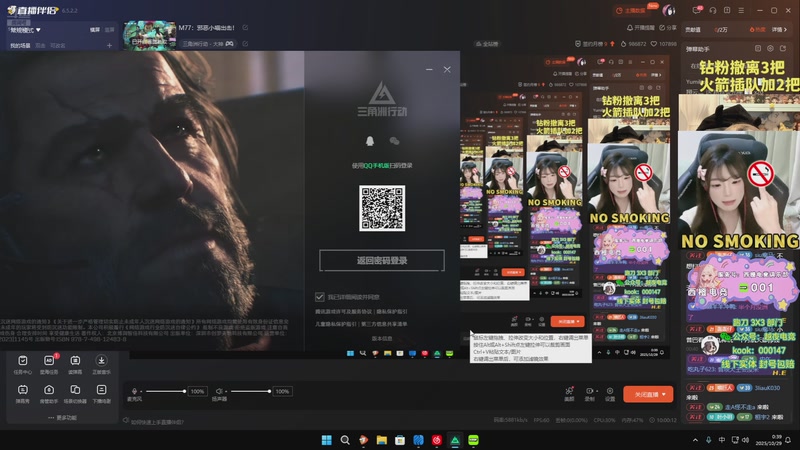The width and height of the screenshot is (800, 450).
Task: Show hidden system tray icons chevron
Action: pyautogui.click(x=695, y=440)
